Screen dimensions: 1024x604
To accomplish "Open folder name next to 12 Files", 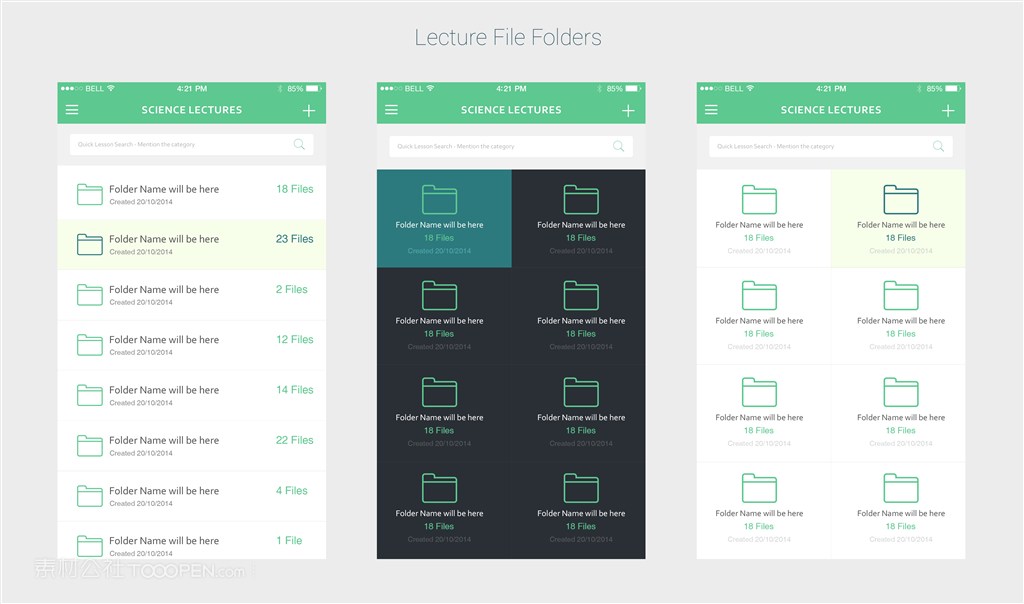I will coord(164,340).
